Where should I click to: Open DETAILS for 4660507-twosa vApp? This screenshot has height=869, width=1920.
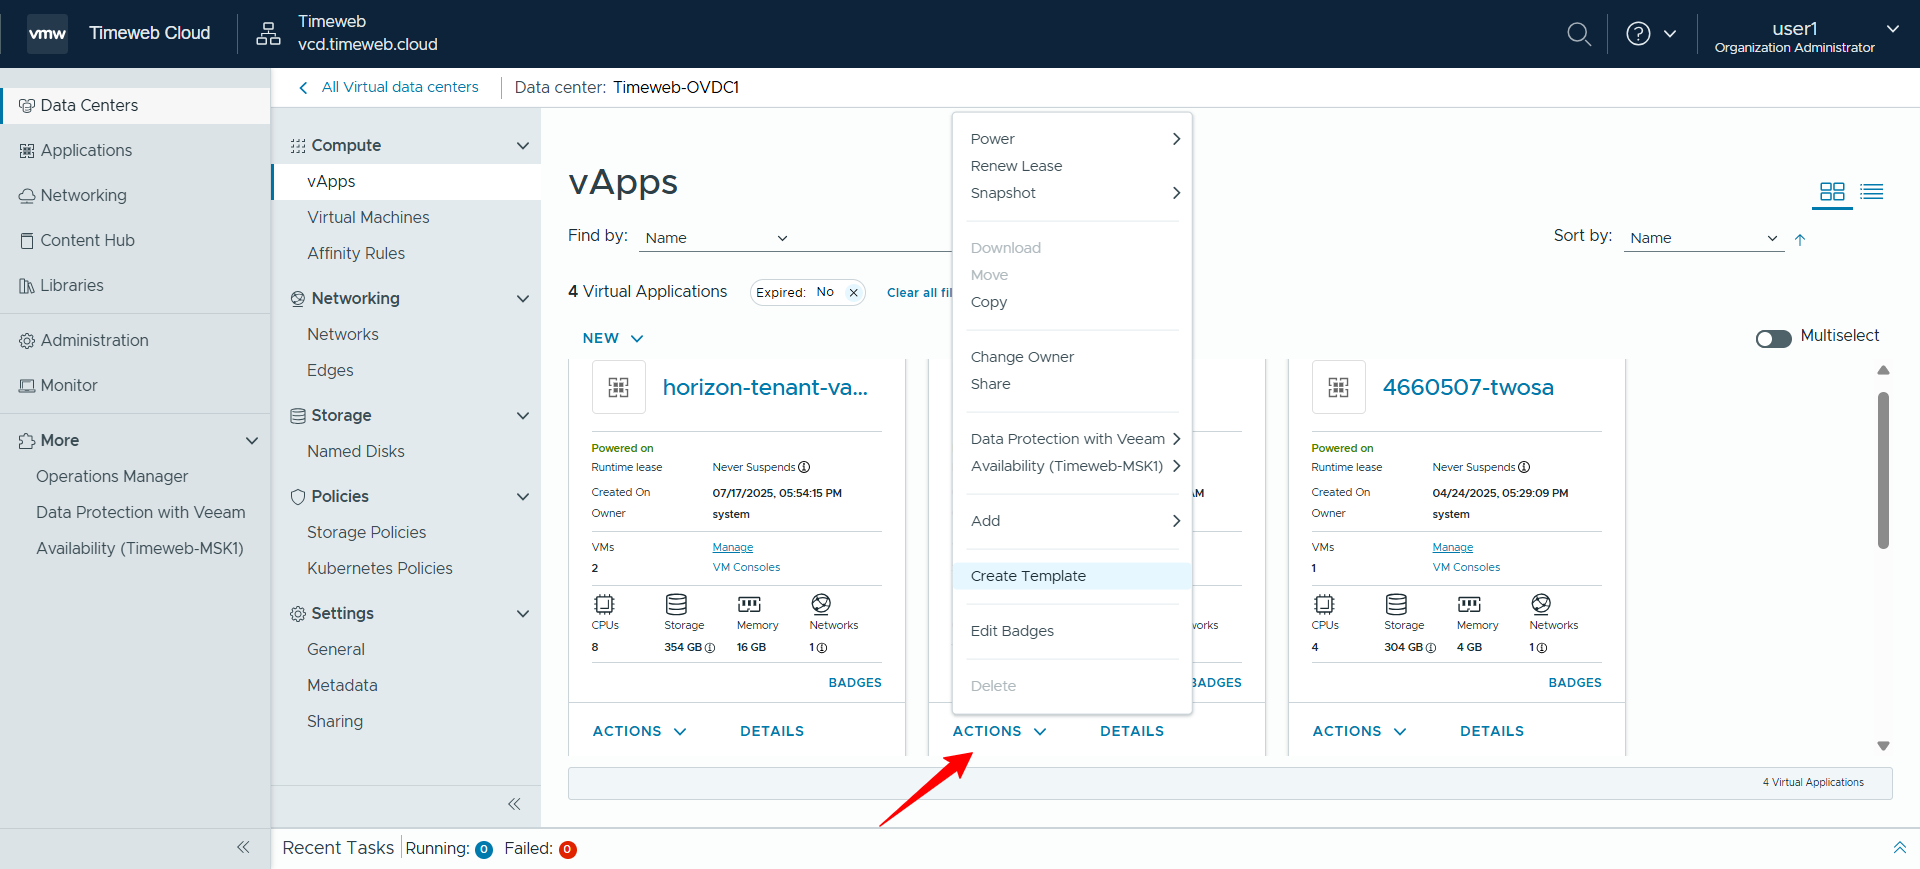[x=1492, y=731]
